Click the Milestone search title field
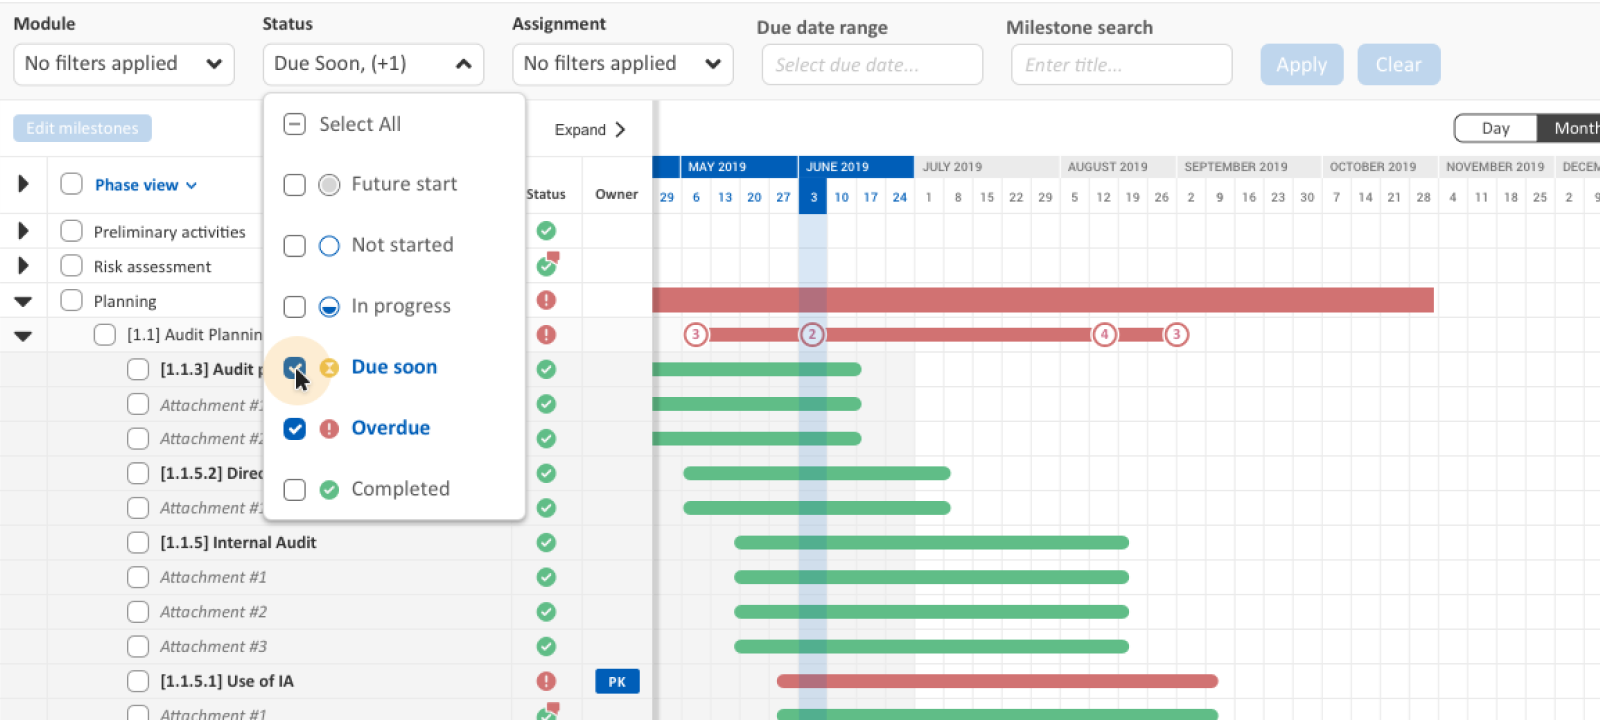 click(1121, 65)
